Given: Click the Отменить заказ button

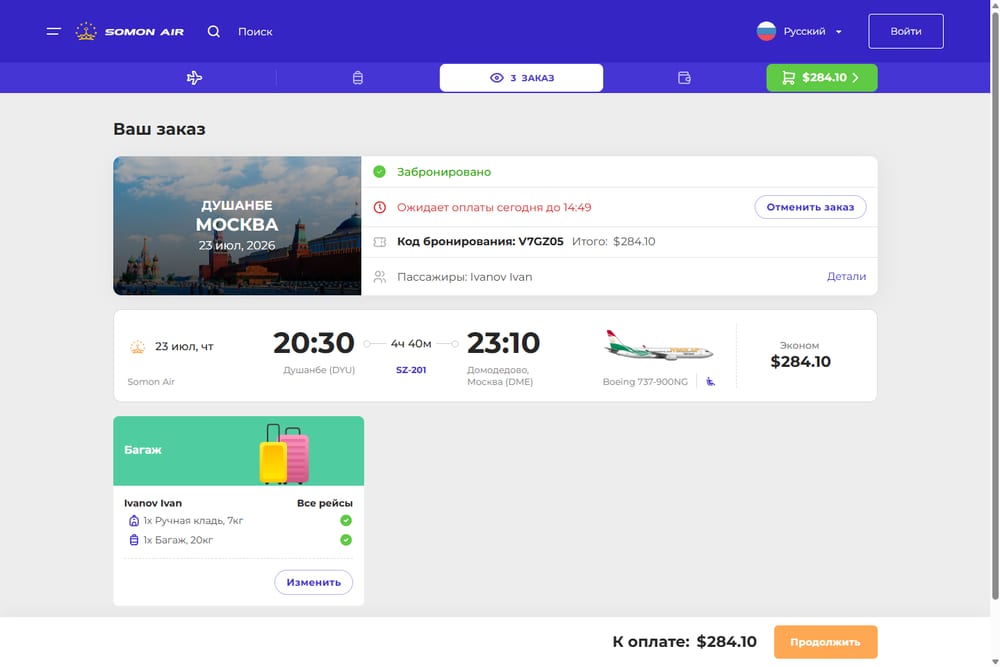Looking at the screenshot, I should coord(810,207).
